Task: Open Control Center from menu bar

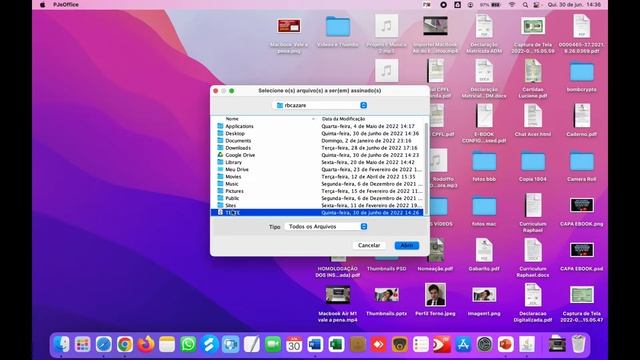Action: click(x=537, y=4)
